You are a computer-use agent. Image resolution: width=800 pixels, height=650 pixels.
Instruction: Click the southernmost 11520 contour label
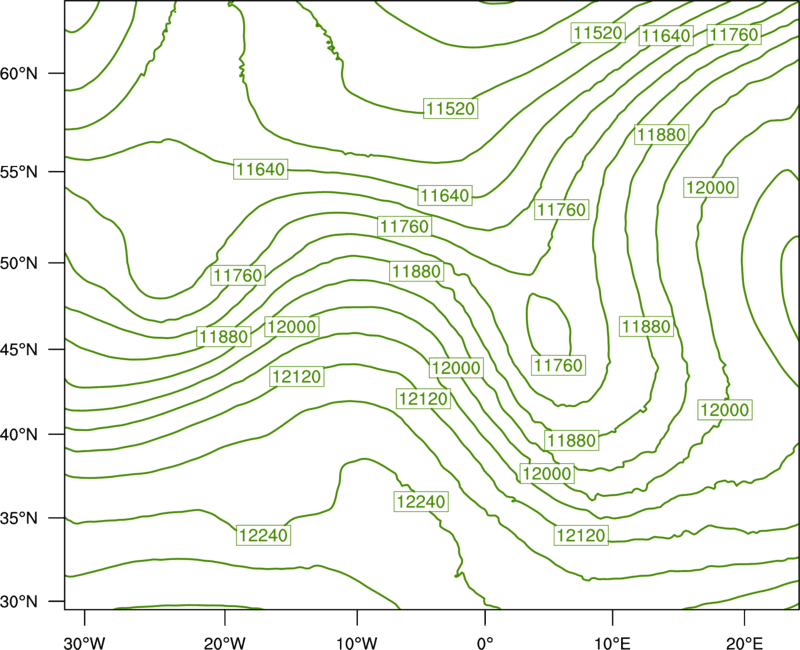click(451, 109)
